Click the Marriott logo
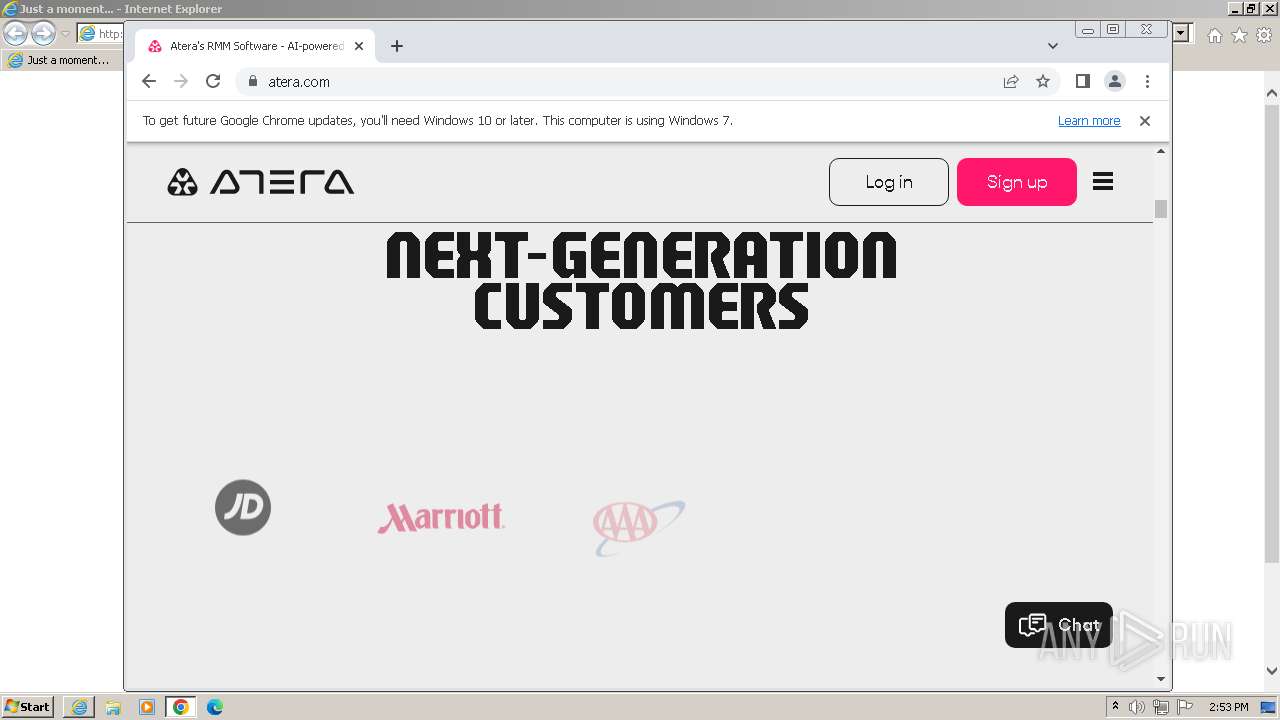The width and height of the screenshot is (1280, 720). point(441,517)
